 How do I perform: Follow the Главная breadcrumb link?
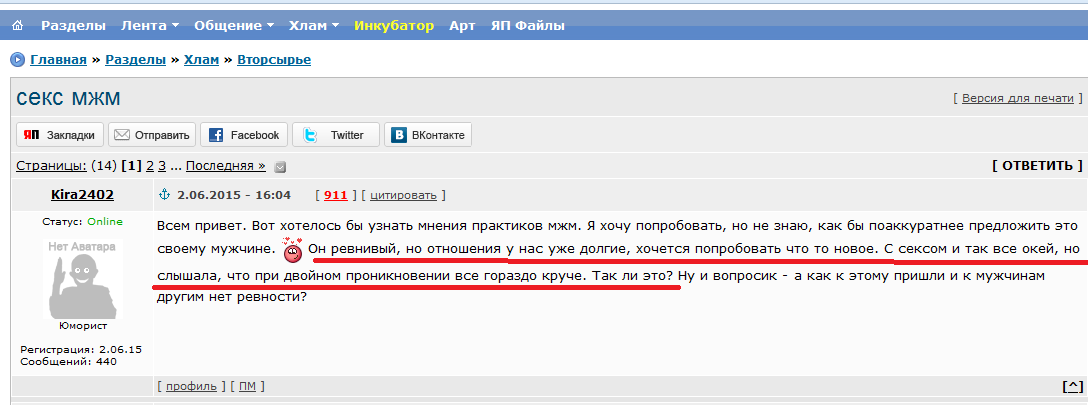coord(58,60)
